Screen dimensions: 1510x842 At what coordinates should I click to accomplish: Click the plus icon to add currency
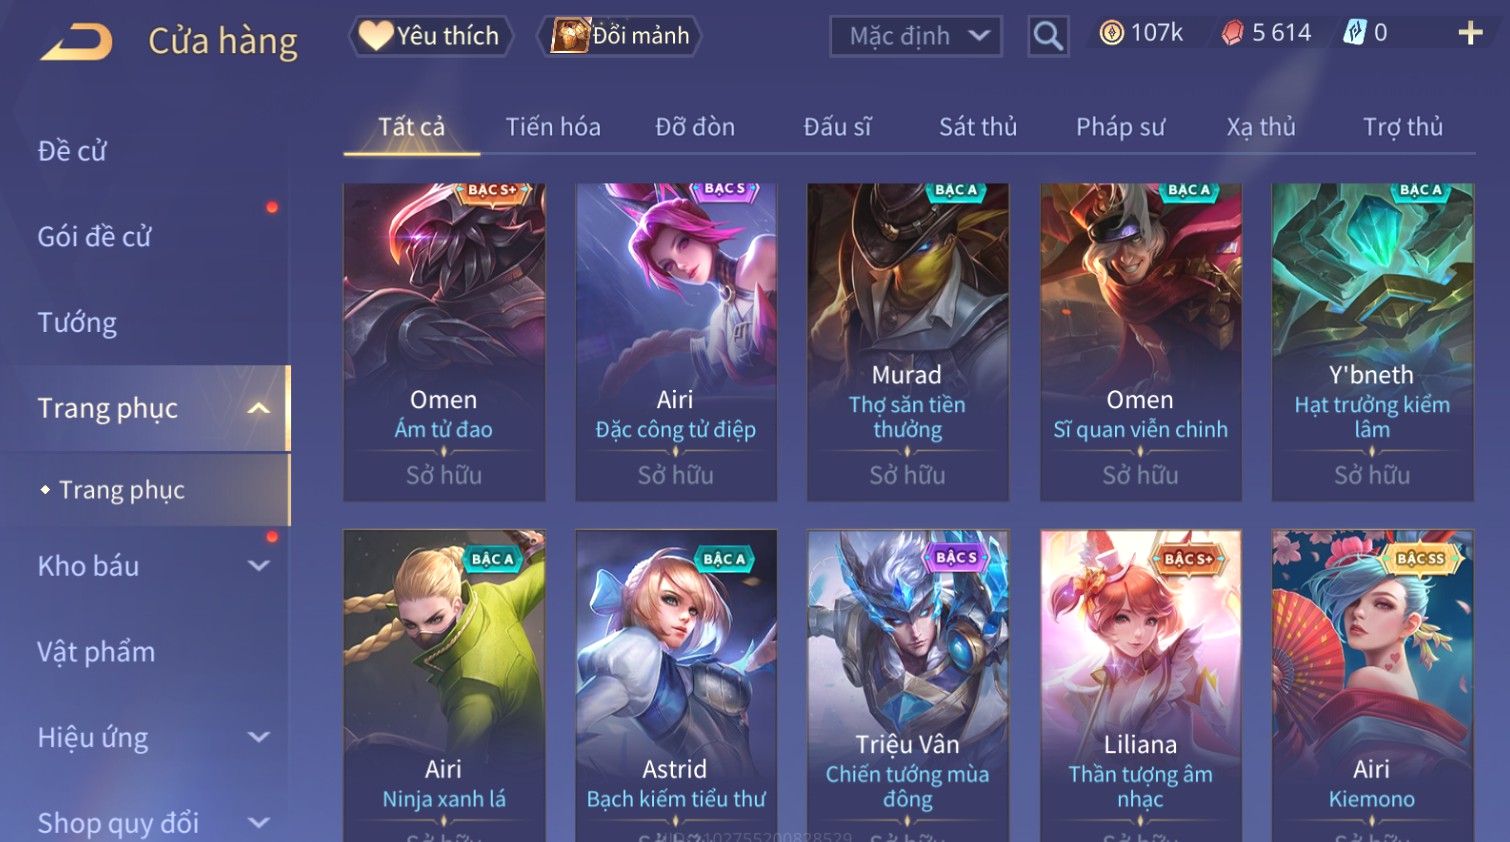(1470, 33)
